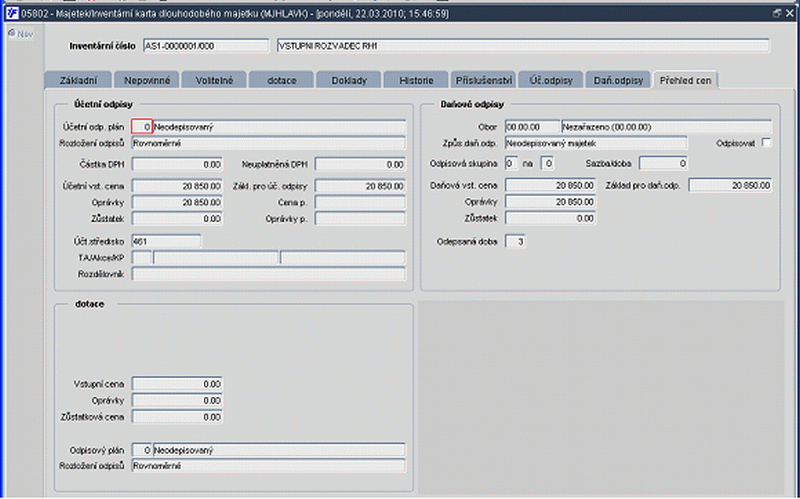Click the Zůstatek field in Daňové odpisy
Image resolution: width=800 pixels, height=499 pixels.
click(x=550, y=218)
